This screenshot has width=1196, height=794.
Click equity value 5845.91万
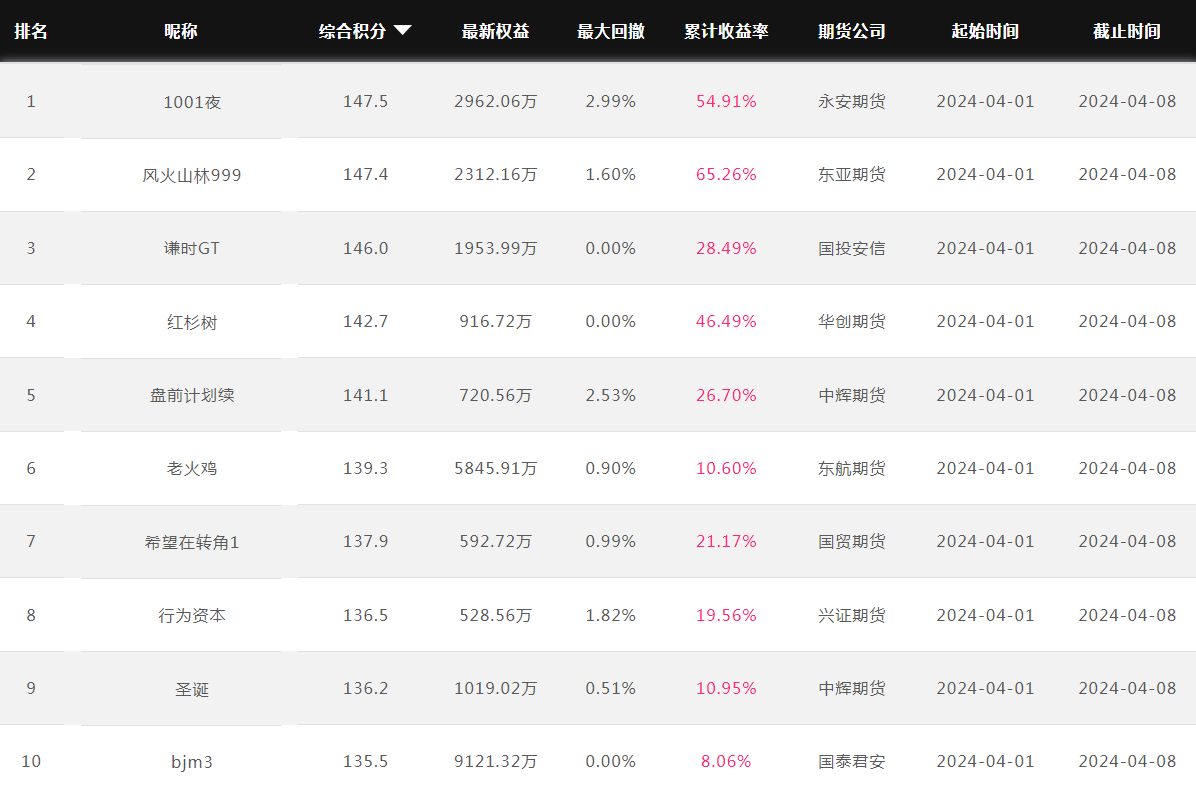[496, 468]
